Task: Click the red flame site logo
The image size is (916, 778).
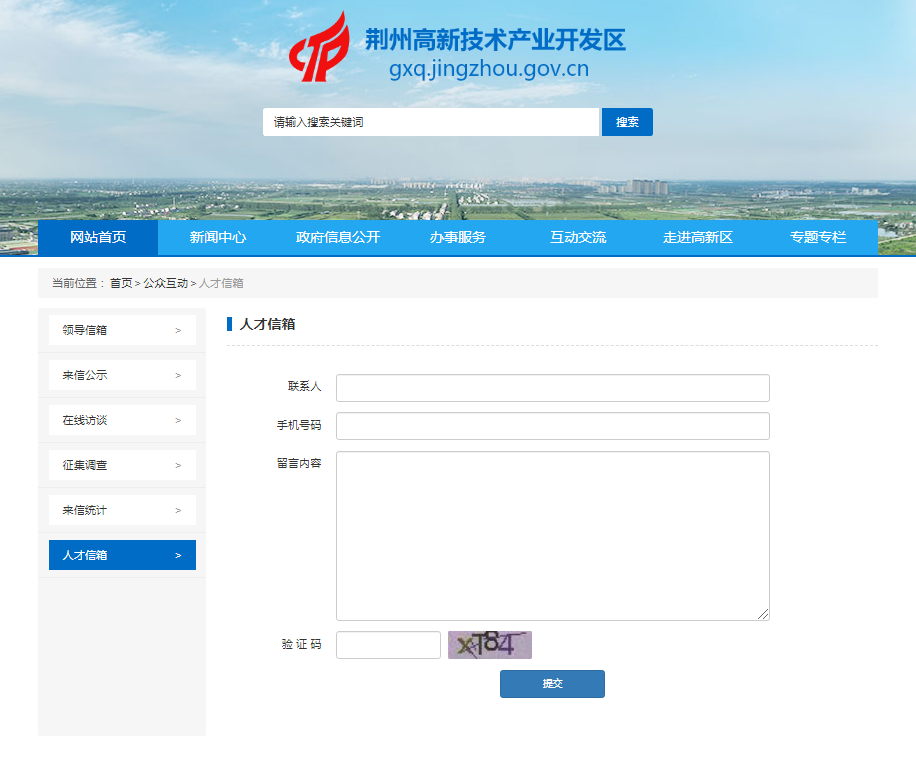Action: click(x=319, y=48)
